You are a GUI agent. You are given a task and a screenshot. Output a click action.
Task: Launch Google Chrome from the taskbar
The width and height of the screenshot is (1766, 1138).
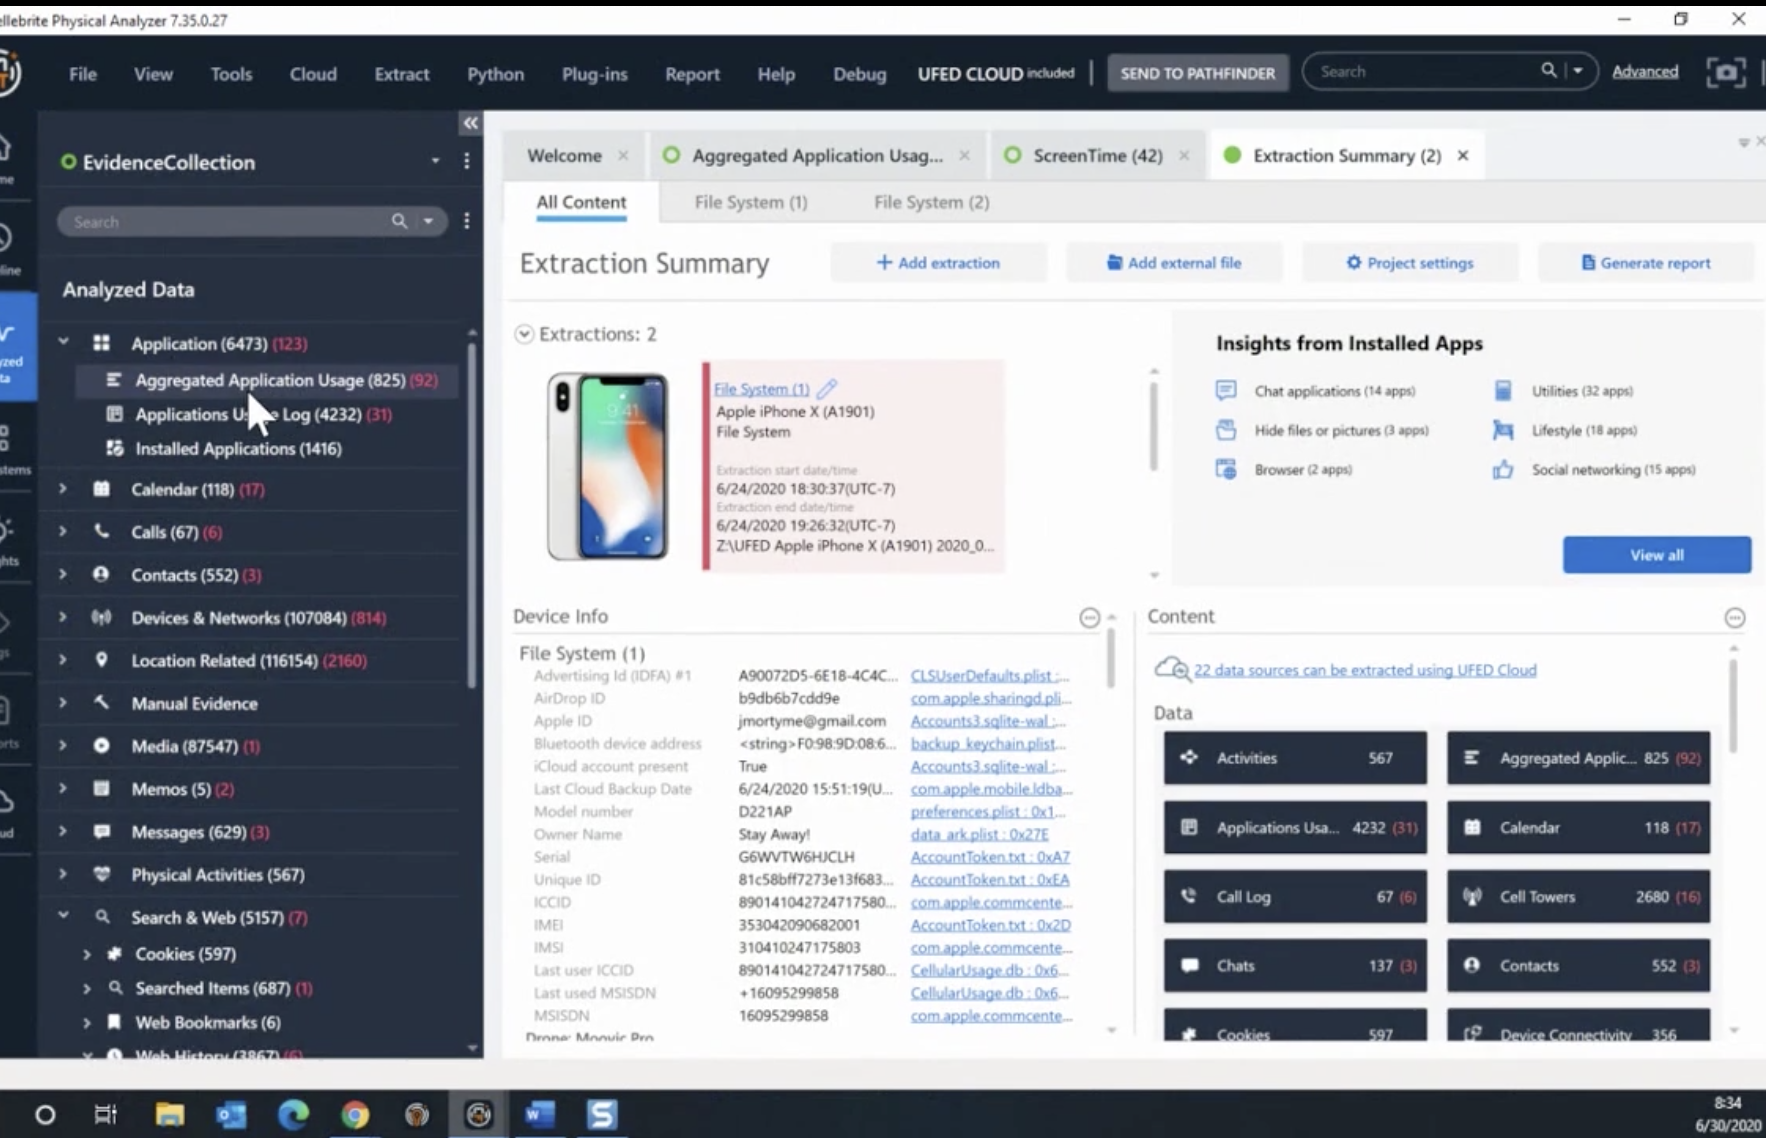tap(355, 1114)
